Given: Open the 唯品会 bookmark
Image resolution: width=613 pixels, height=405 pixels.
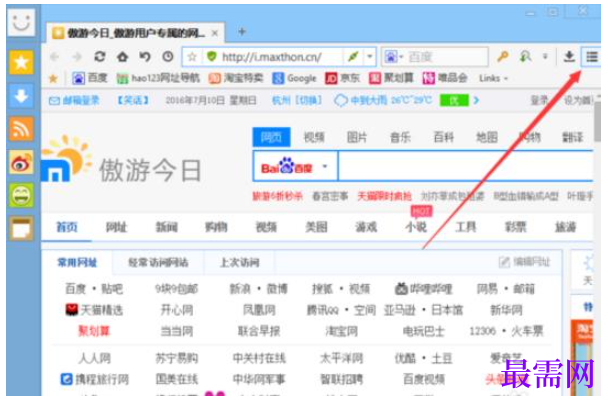Looking at the screenshot, I should 445,79.
